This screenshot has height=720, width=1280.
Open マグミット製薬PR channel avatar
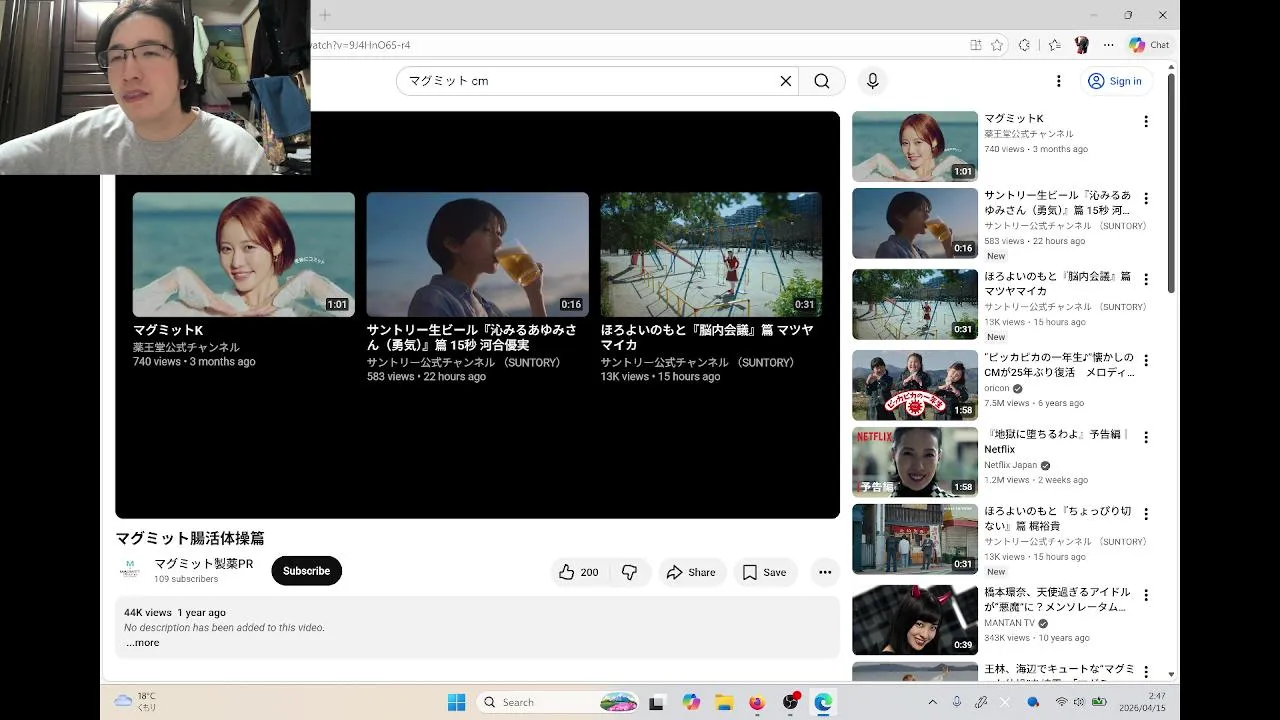130,570
